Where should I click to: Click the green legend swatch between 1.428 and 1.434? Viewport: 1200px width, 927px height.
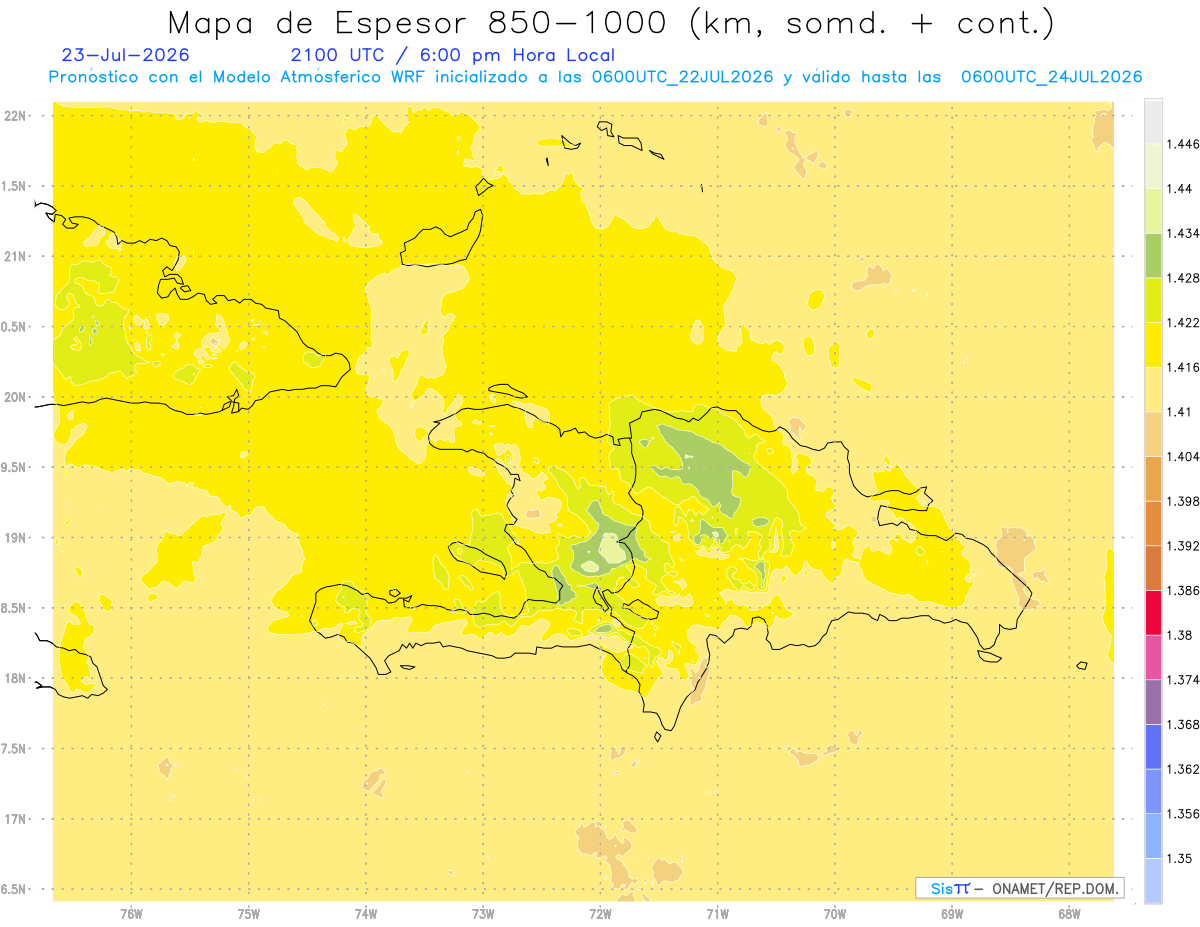1153,255
